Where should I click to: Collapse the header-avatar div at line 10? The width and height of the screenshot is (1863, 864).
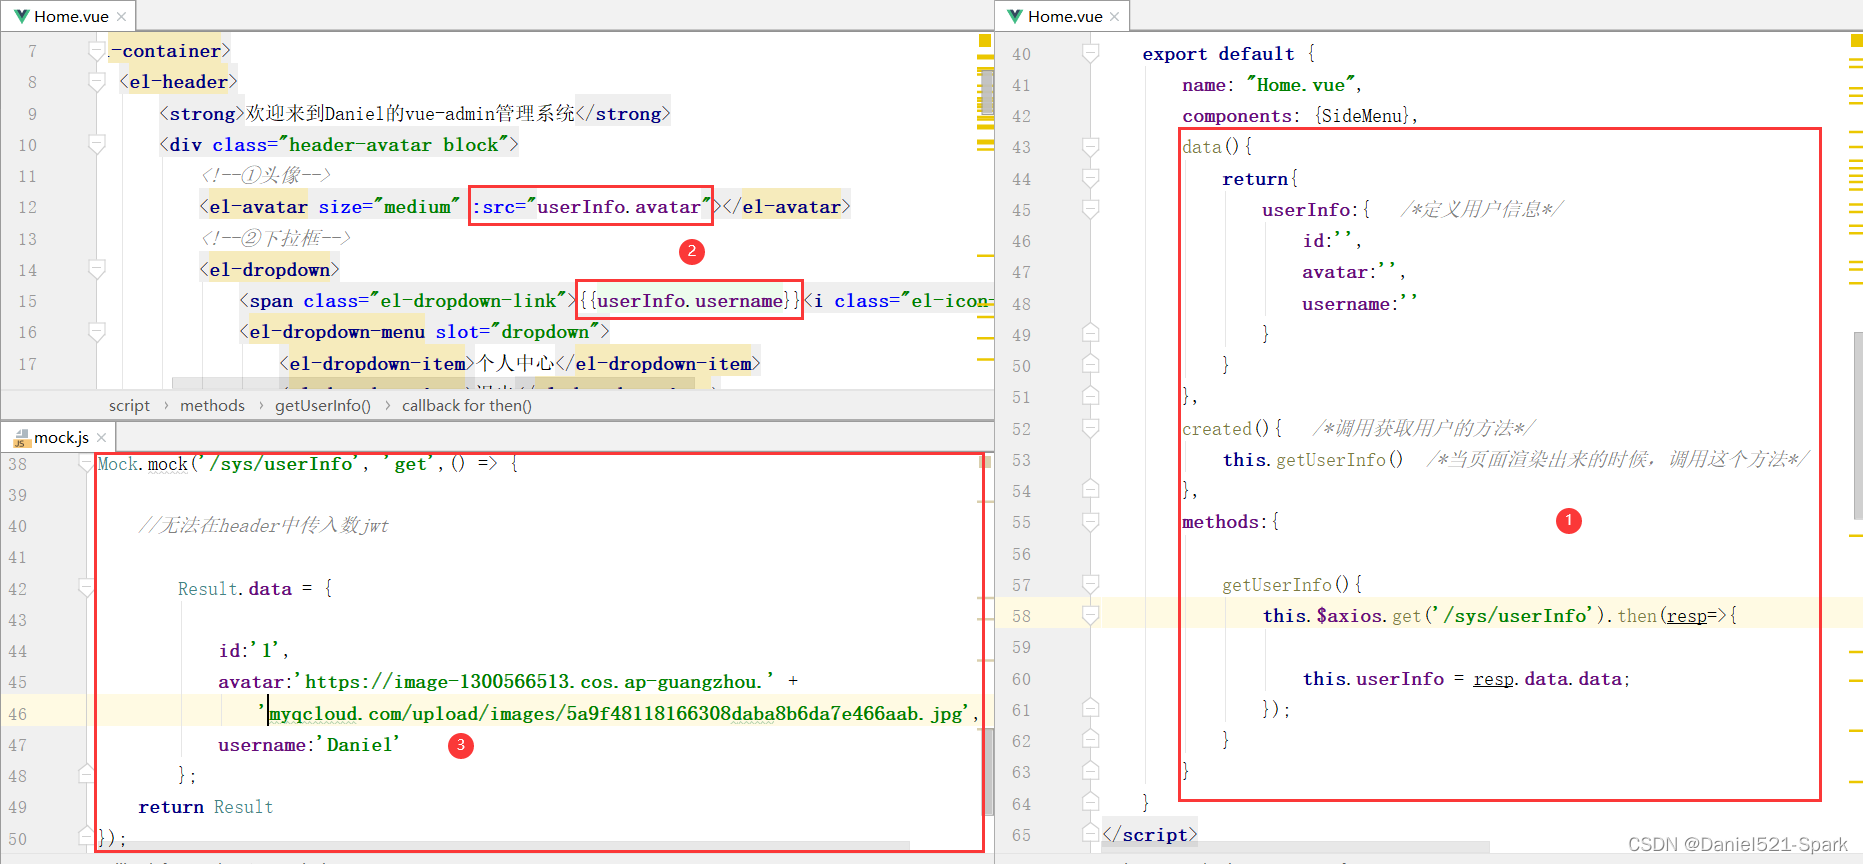[x=97, y=145]
